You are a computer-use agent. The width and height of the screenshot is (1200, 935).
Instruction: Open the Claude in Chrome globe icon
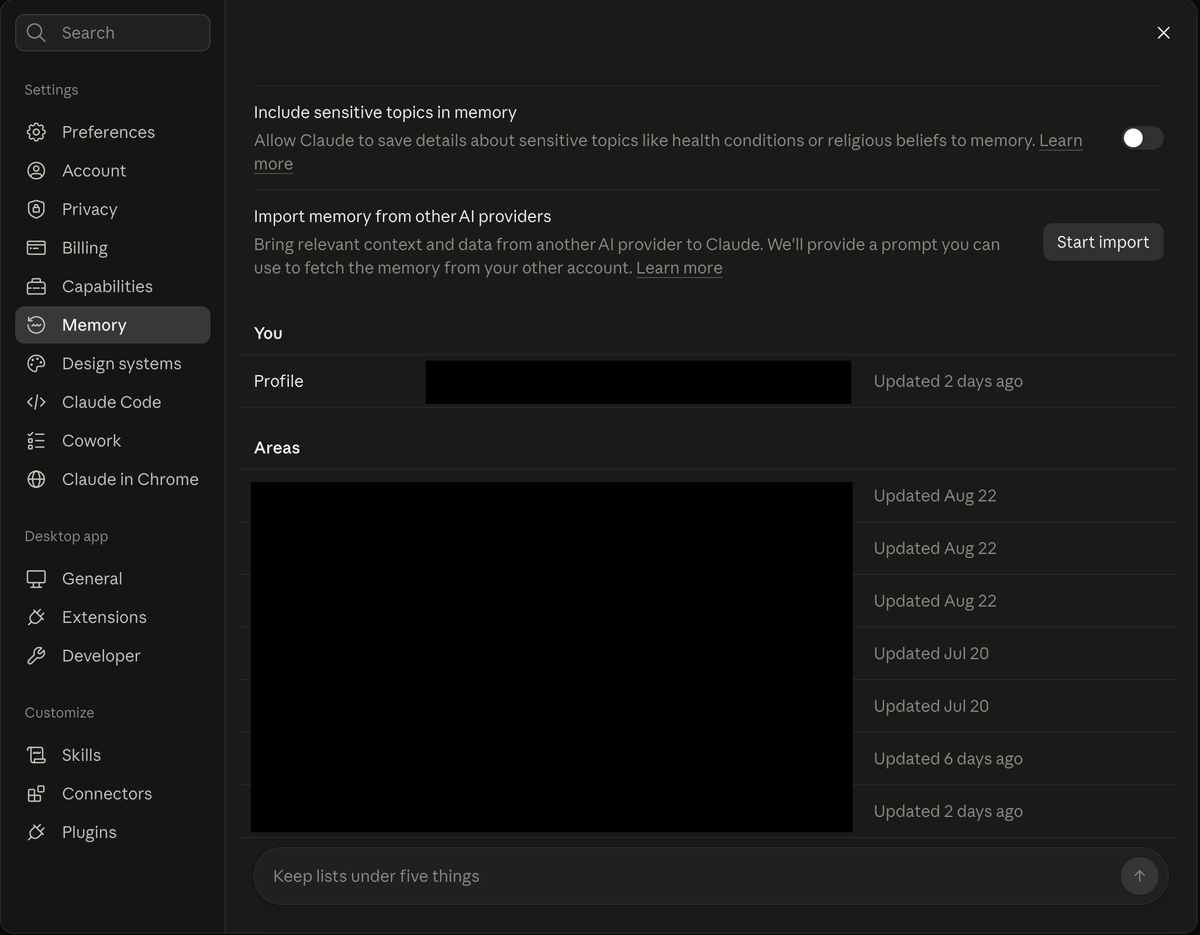pyautogui.click(x=36, y=479)
